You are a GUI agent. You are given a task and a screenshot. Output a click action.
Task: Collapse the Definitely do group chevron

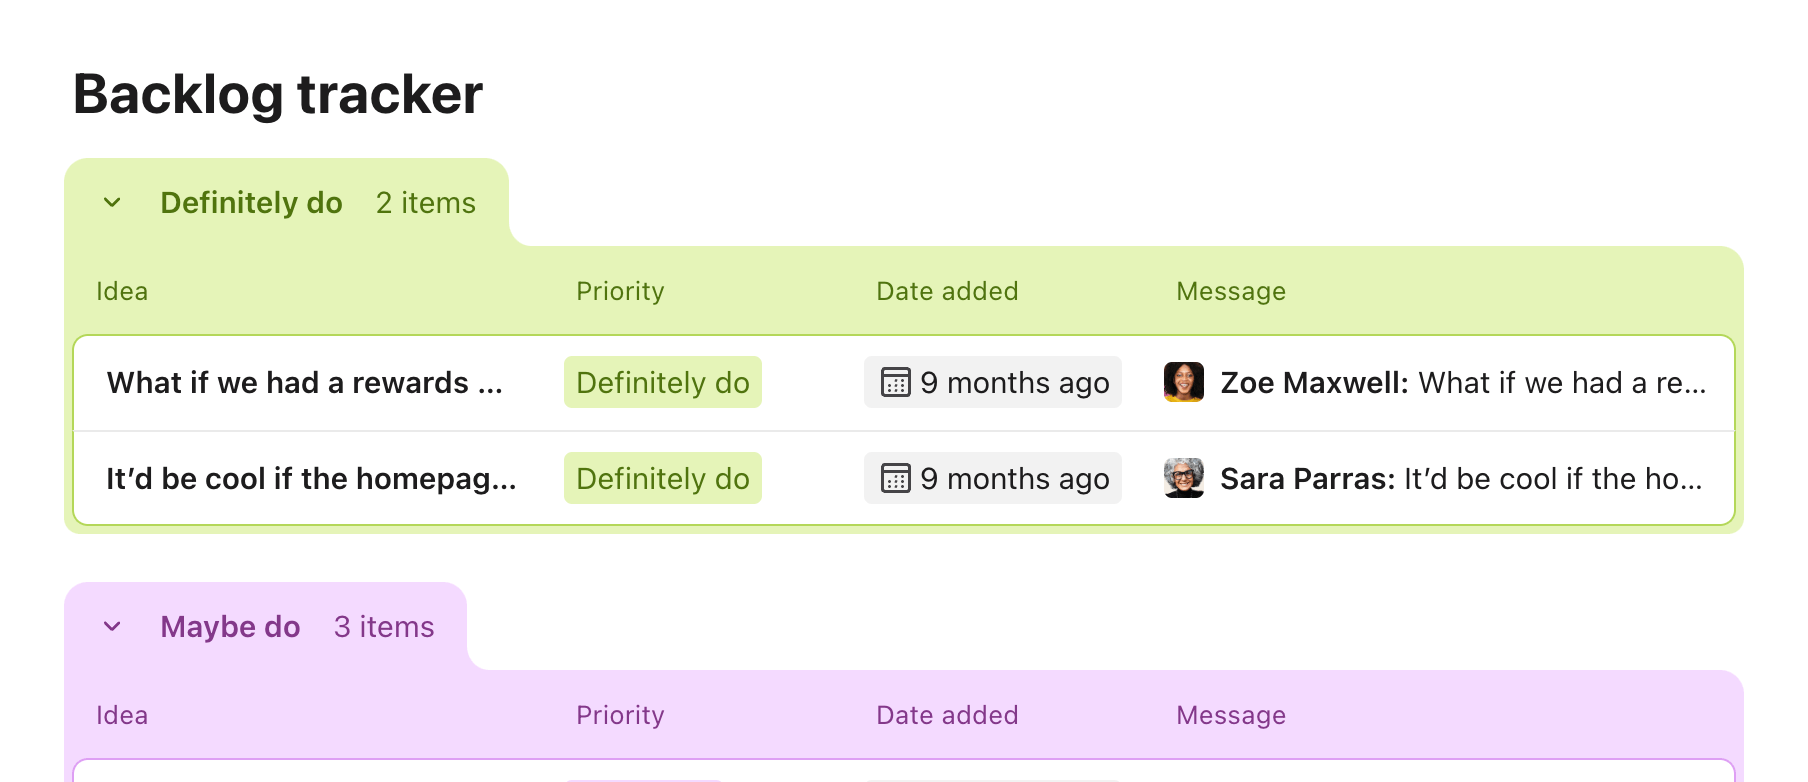[x=112, y=203]
